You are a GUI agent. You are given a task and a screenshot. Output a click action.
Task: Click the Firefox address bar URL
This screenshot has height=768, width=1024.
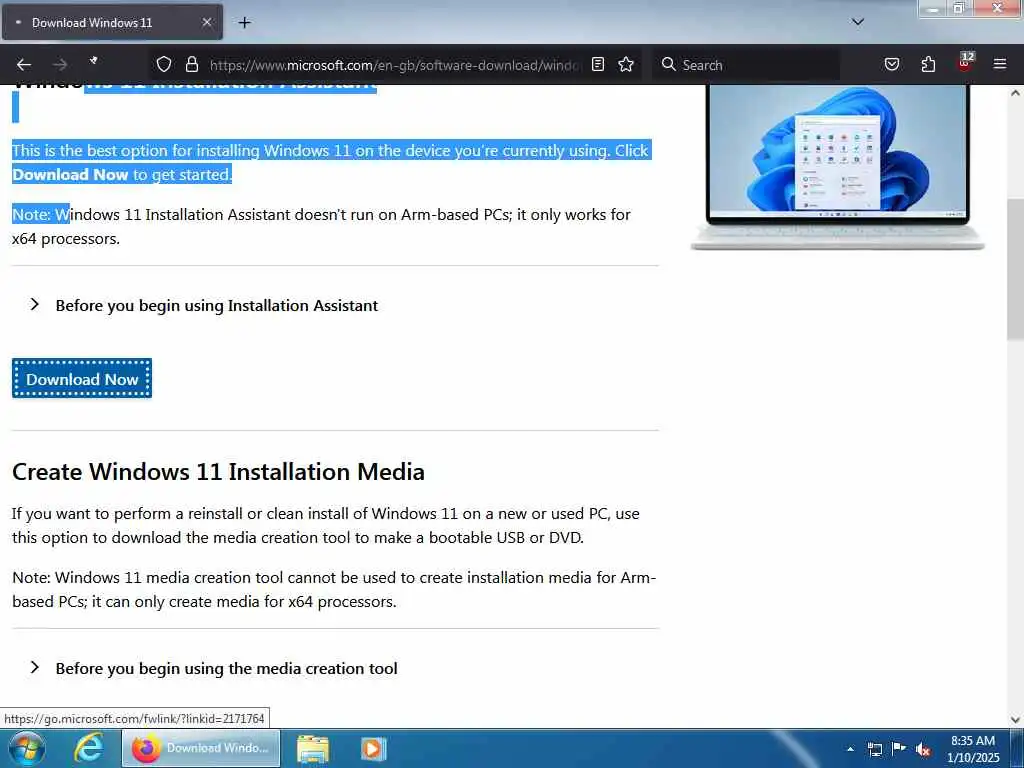click(x=394, y=65)
